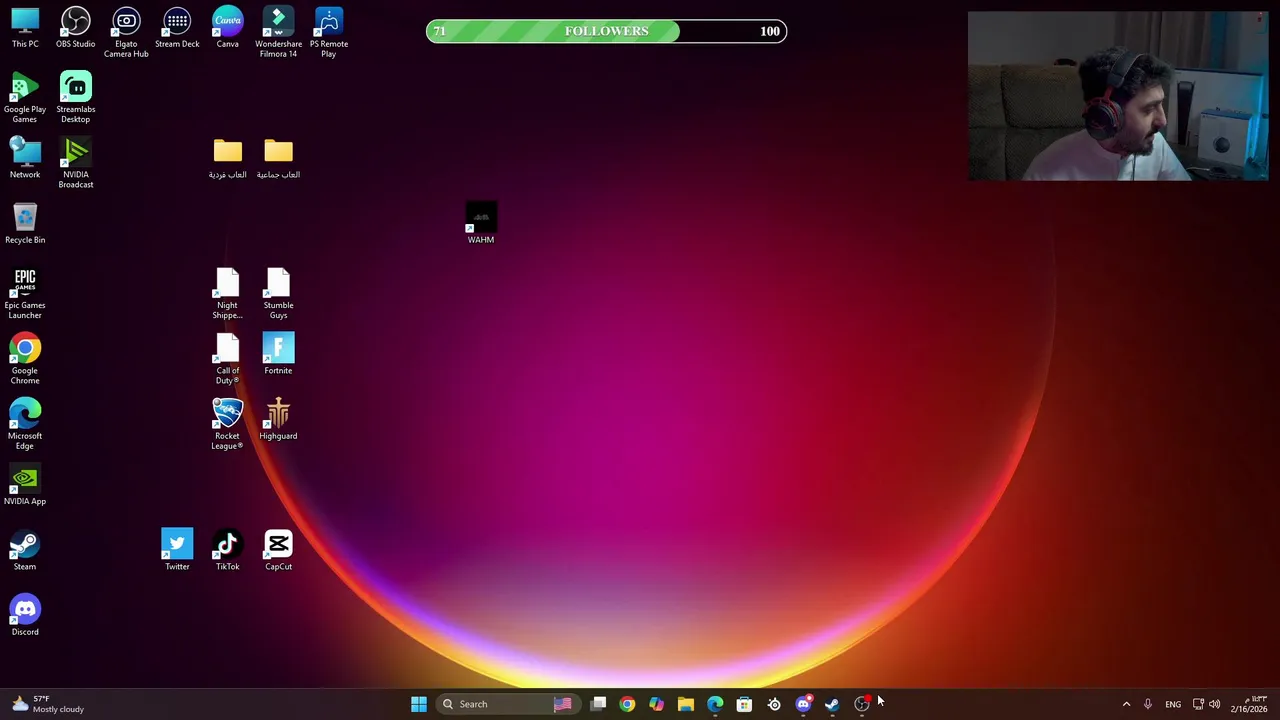
Task: Open CapCut desktop shortcut
Action: [278, 550]
